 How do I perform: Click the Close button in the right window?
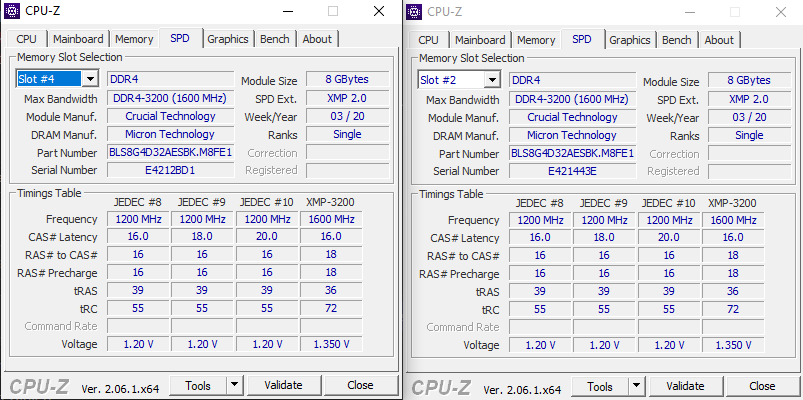click(x=763, y=386)
